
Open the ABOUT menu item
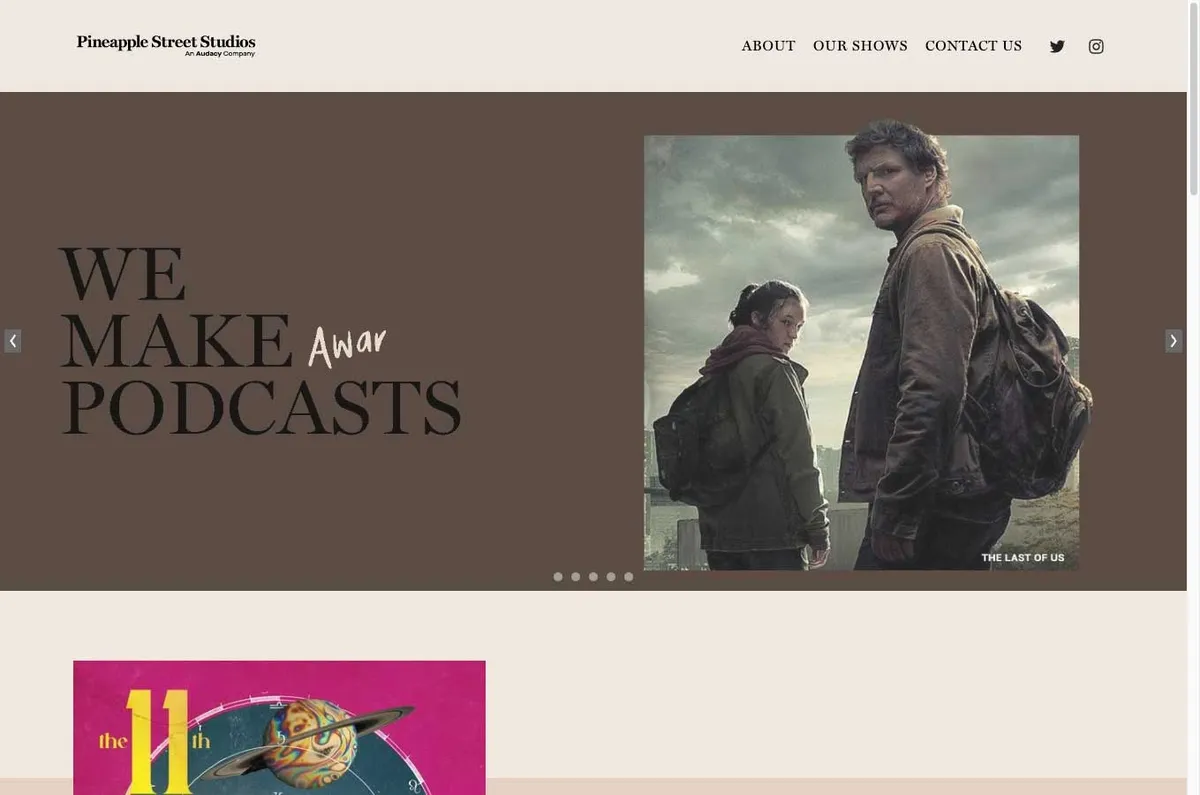pos(769,46)
